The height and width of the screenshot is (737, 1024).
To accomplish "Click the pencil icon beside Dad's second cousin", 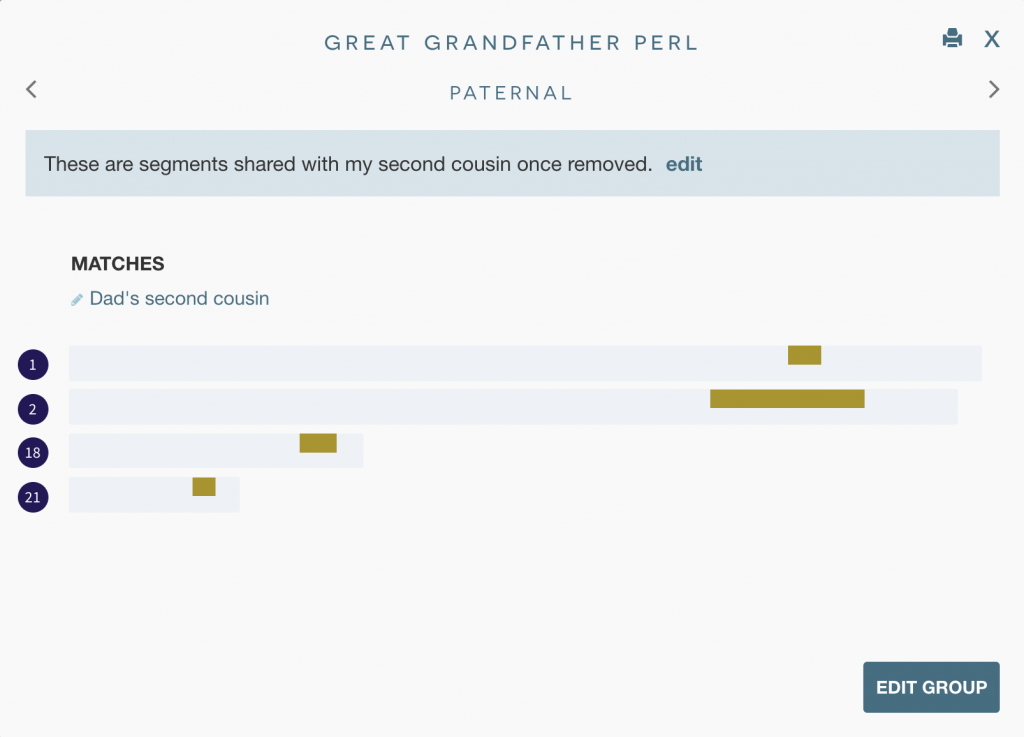I will (77, 300).
